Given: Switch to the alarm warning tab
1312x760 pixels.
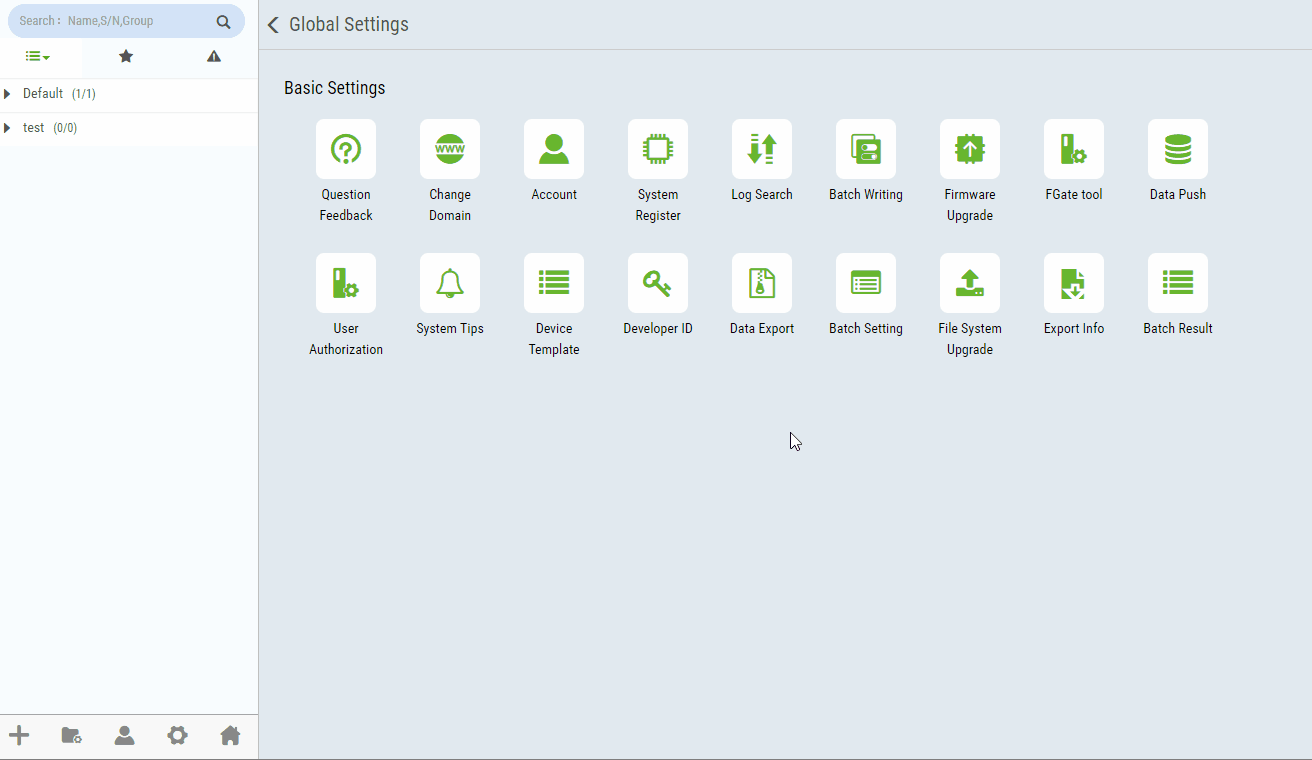Looking at the screenshot, I should [214, 57].
